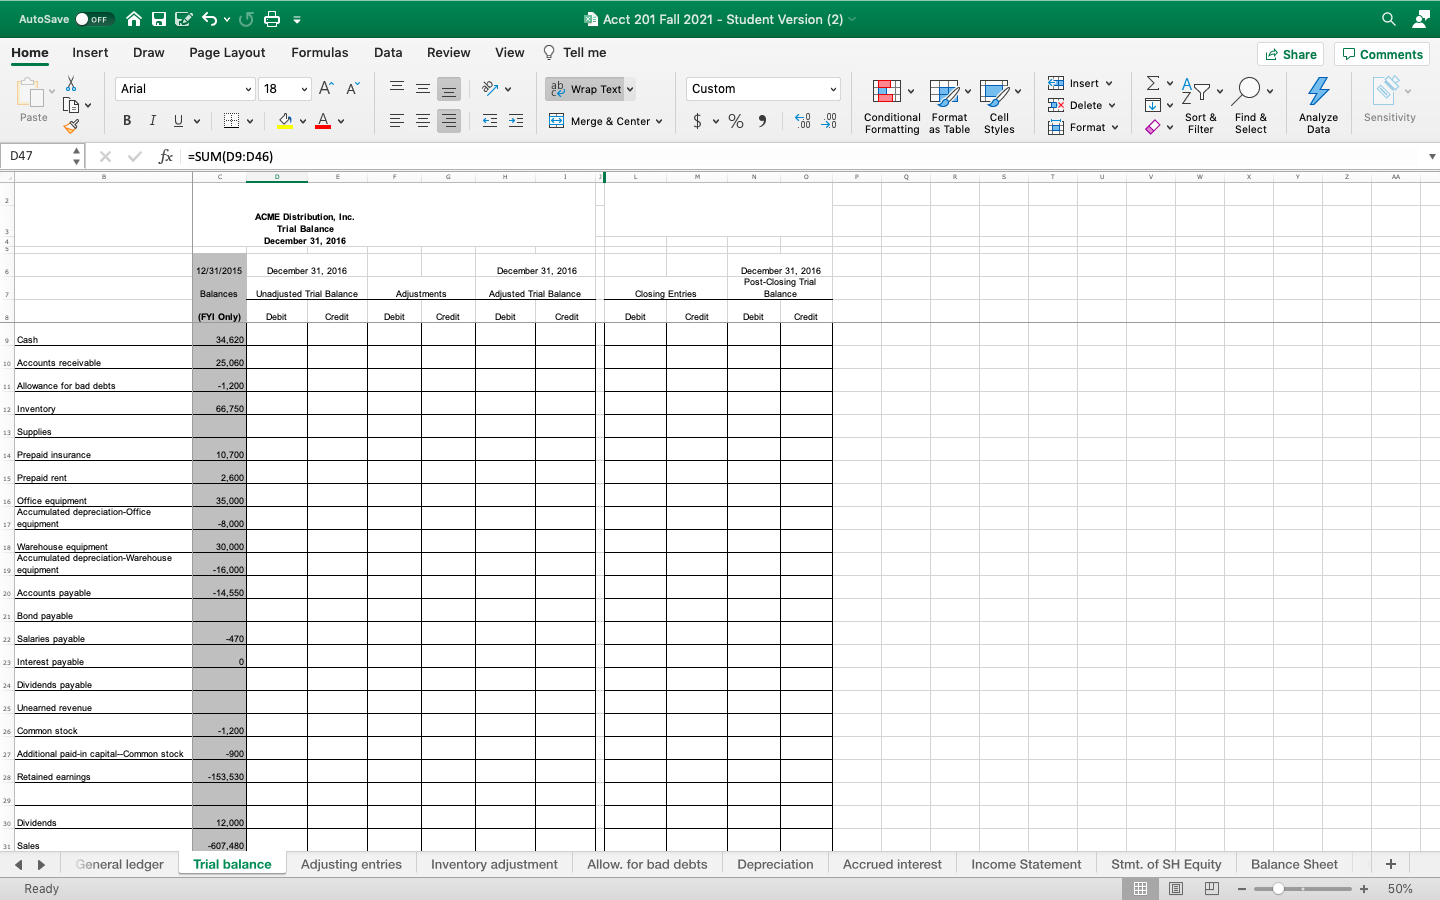This screenshot has width=1440, height=900.
Task: Add a new sheet with plus button
Action: coord(1390,864)
